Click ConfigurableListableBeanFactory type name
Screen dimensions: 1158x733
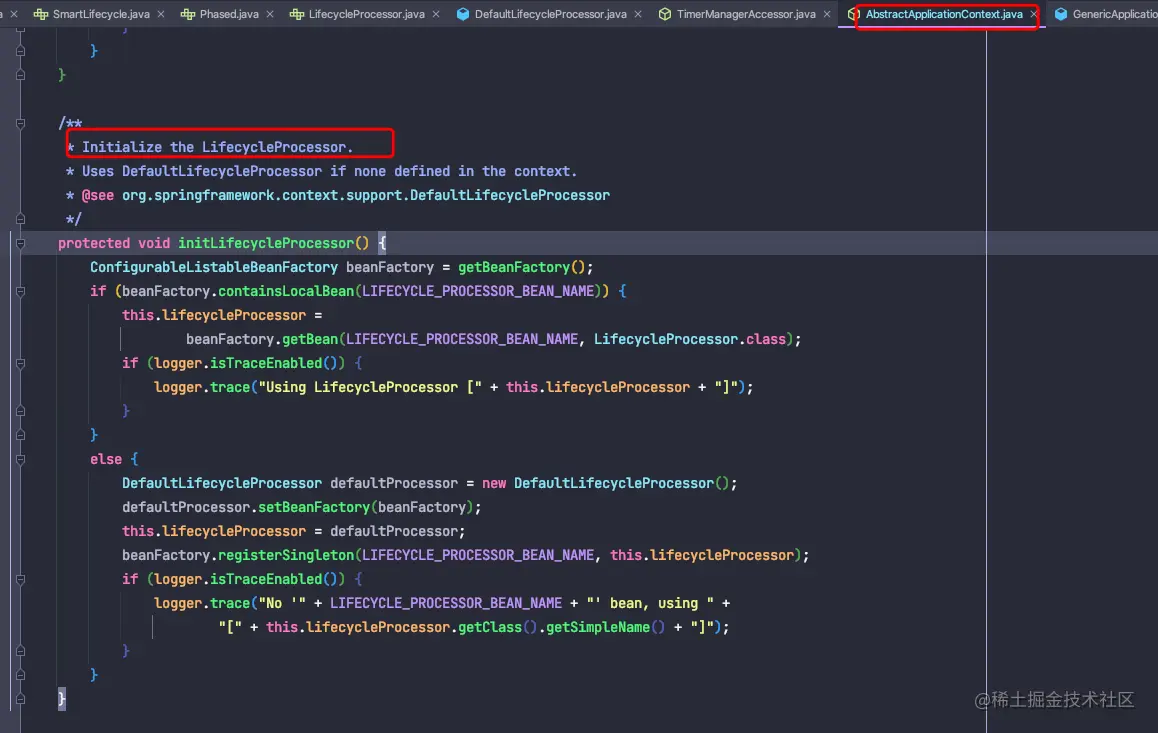(213, 267)
